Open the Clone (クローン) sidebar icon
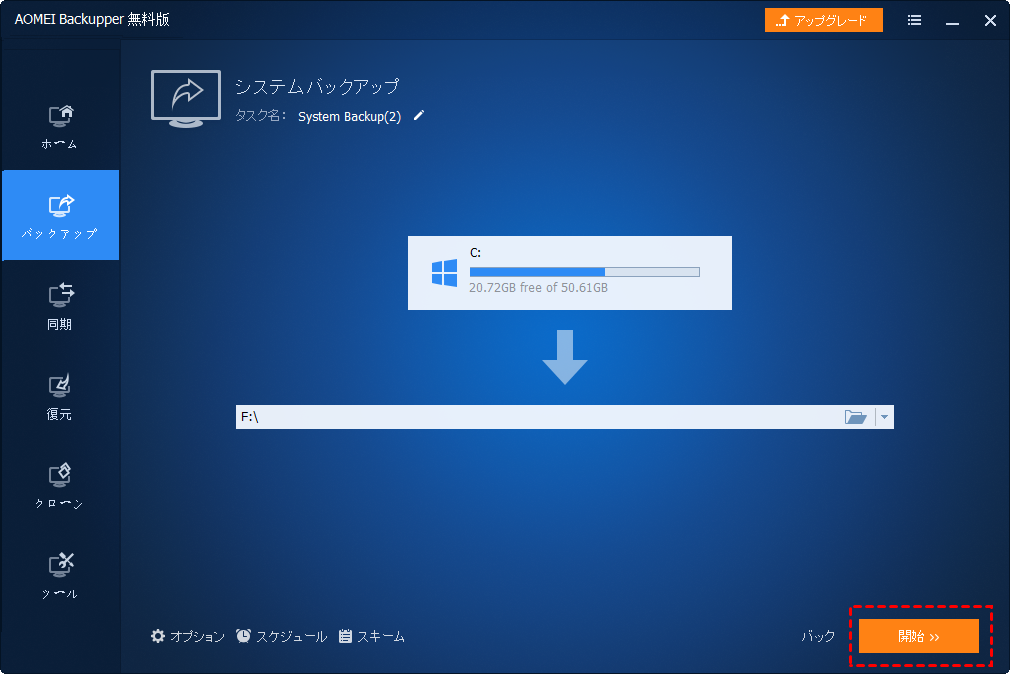This screenshot has height=674, width=1010. (60, 486)
